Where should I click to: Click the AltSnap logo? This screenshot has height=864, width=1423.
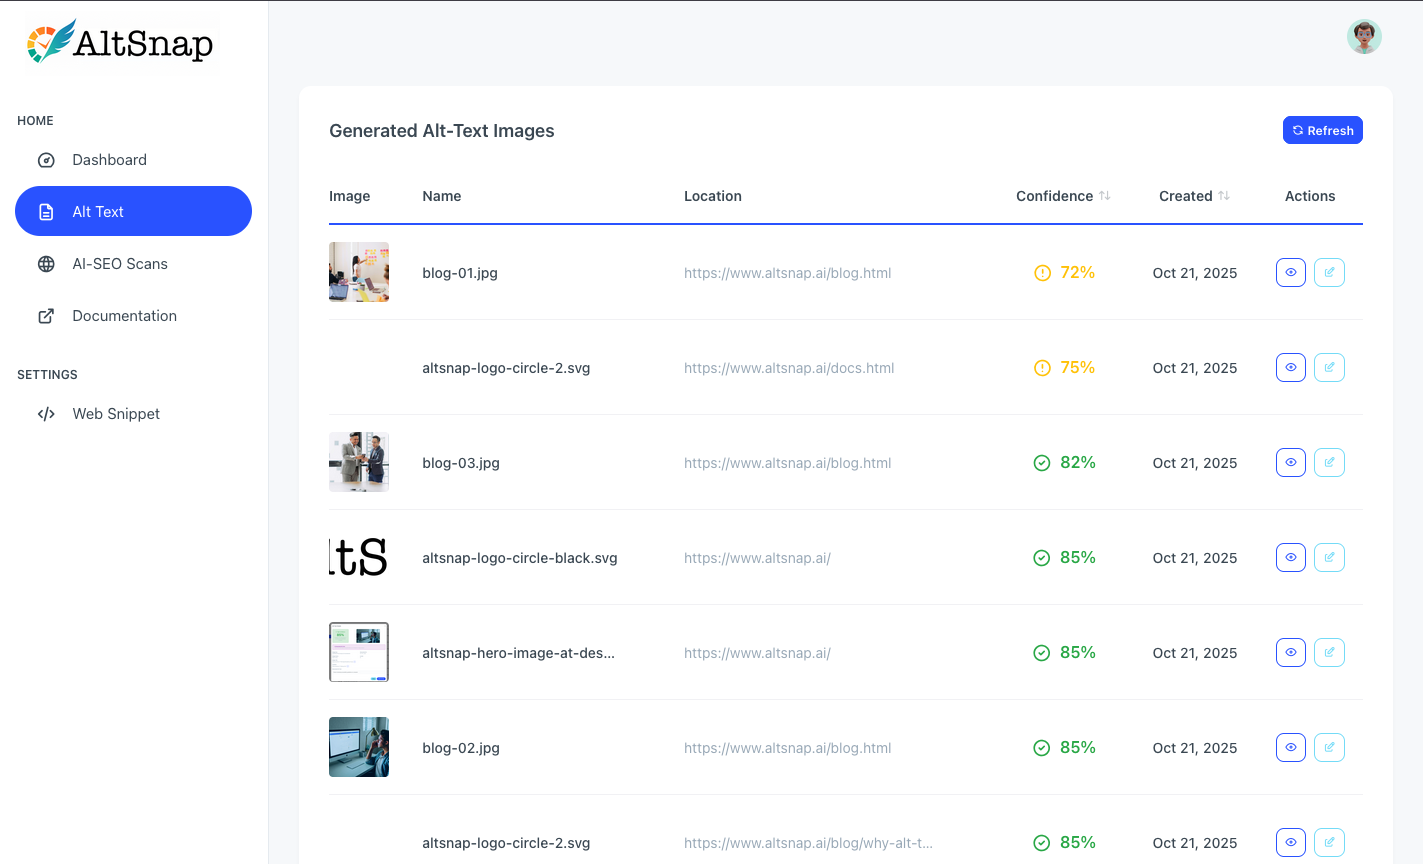[120, 43]
